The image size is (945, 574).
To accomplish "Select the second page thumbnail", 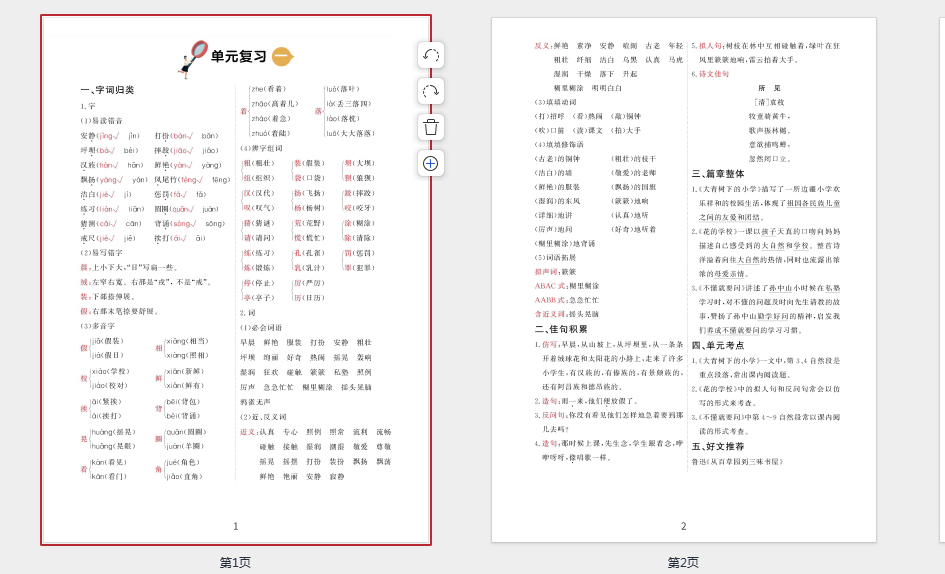I will point(683,300).
